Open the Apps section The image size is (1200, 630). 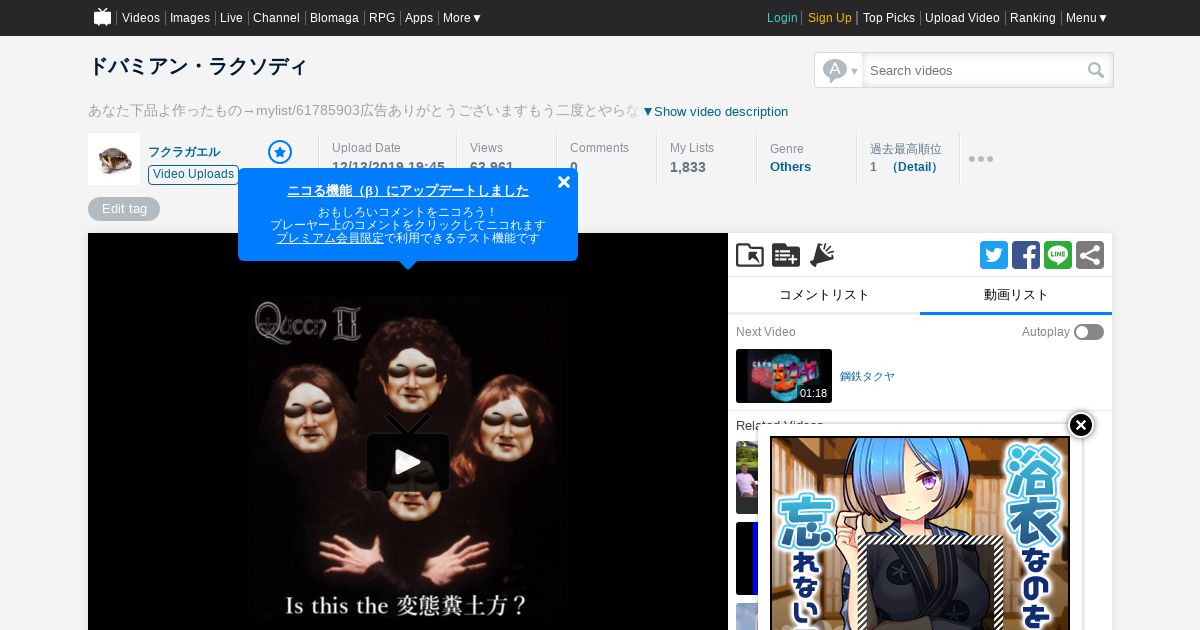coord(419,18)
